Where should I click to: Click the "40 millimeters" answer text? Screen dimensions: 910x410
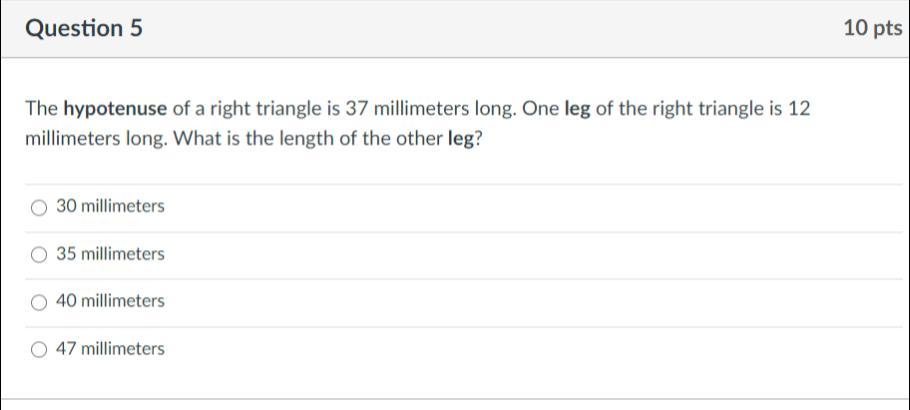110,301
